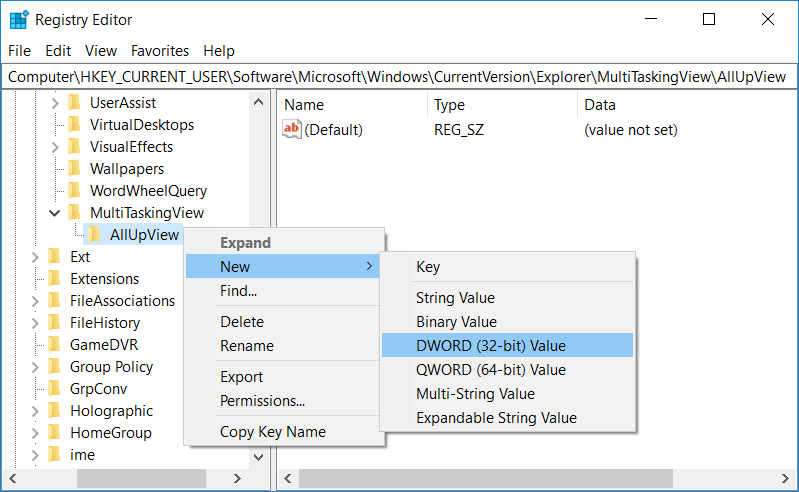Click the WordWheelQuery folder icon
The width and height of the screenshot is (799, 492).
(x=74, y=191)
